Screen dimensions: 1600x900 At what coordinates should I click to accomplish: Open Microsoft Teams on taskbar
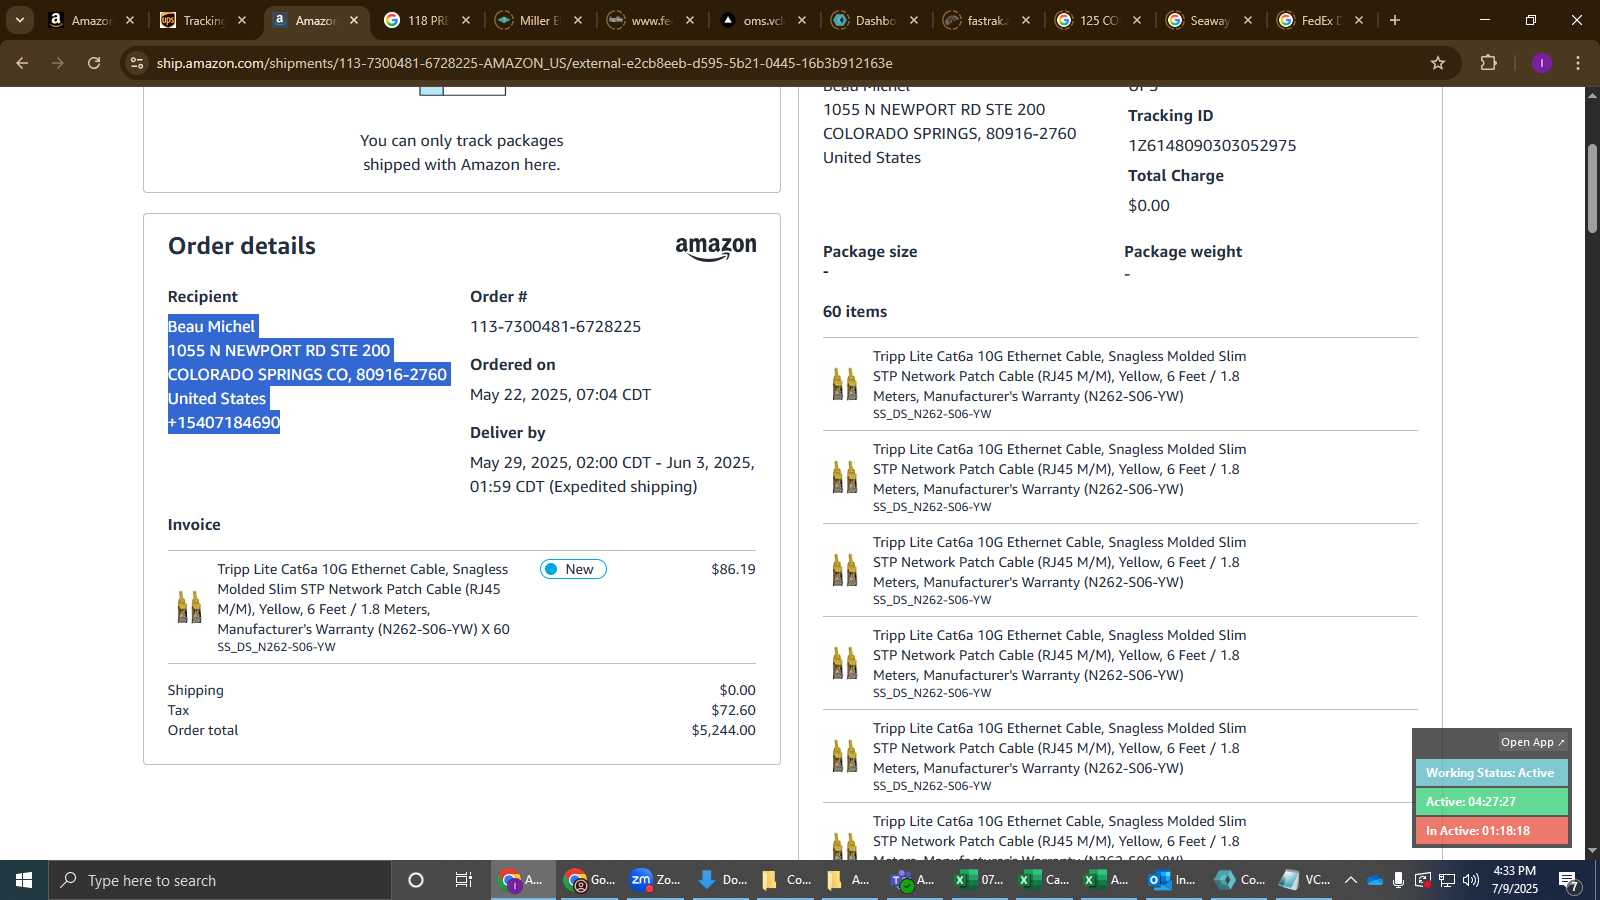pyautogui.click(x=914, y=880)
